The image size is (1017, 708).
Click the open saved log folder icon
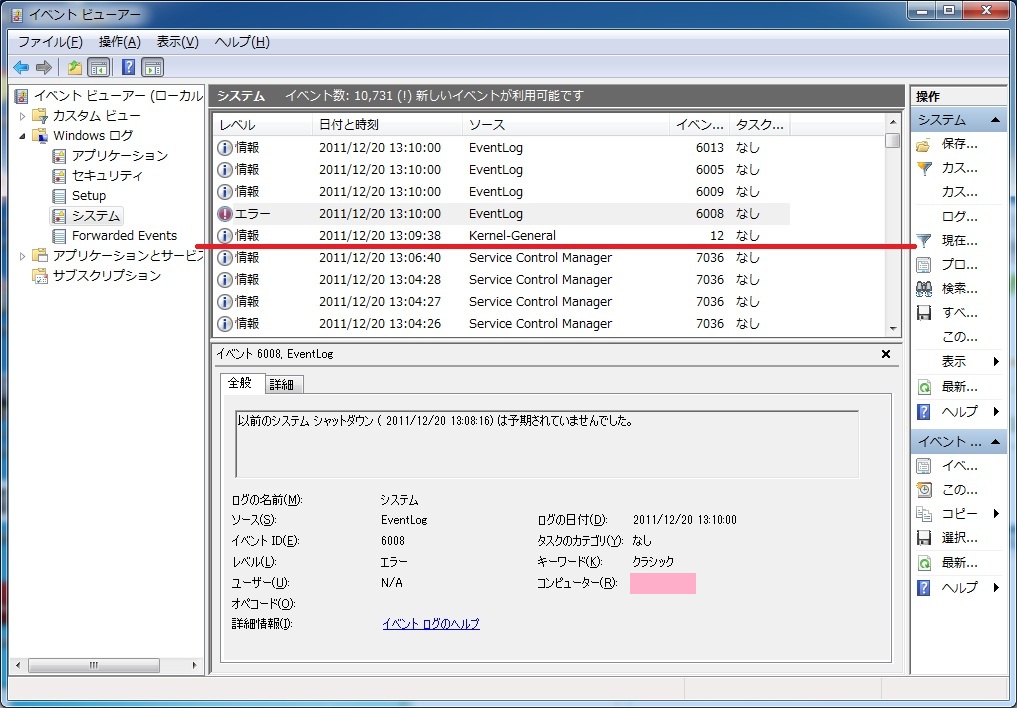(x=924, y=144)
